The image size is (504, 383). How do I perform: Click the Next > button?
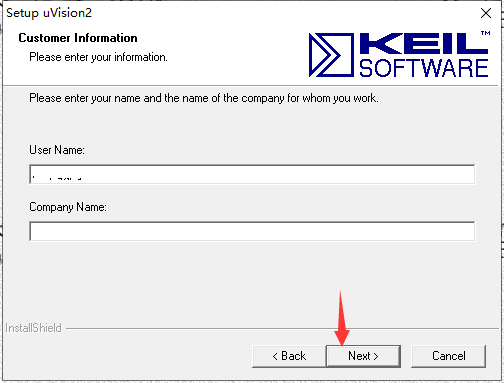coord(363,356)
